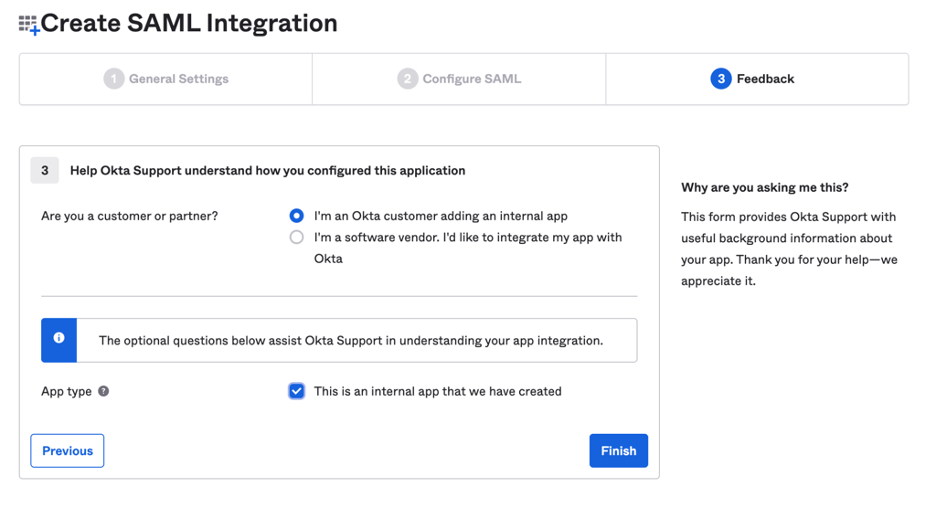The height and width of the screenshot is (508, 936).
Task: Click the Finish button
Action: click(618, 451)
